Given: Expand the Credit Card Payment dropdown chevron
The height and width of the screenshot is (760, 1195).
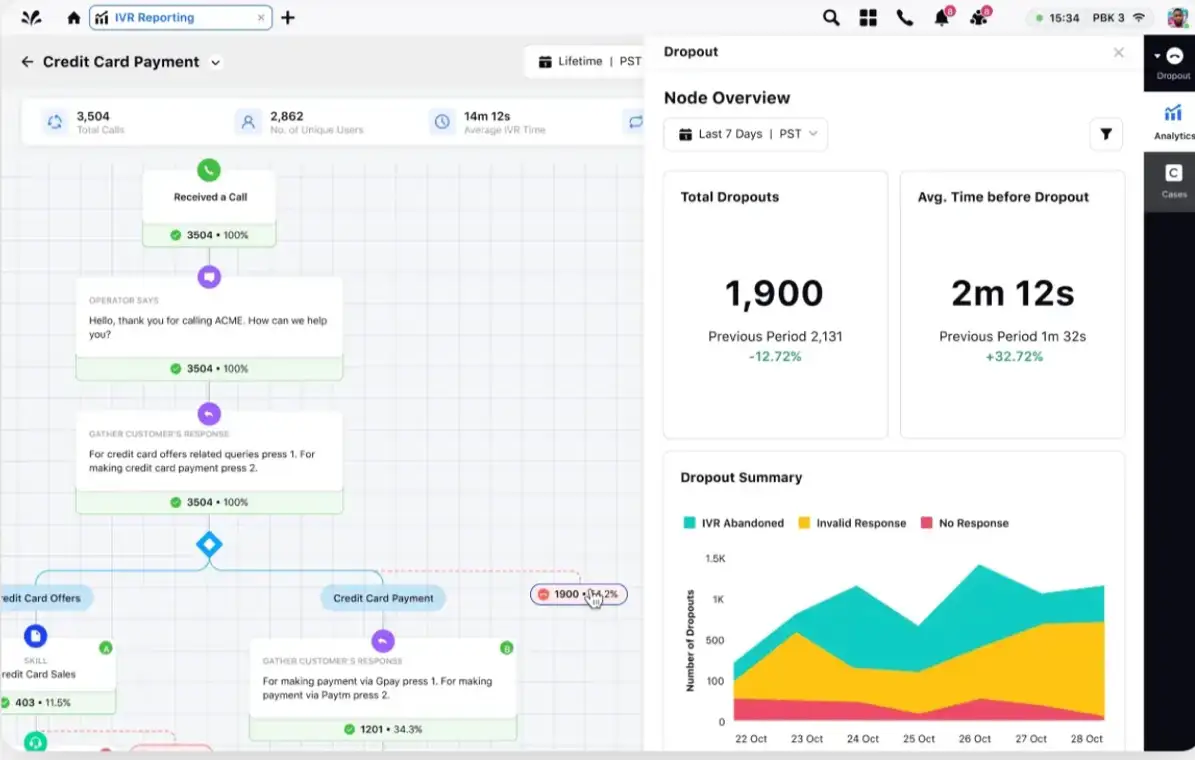Looking at the screenshot, I should pos(216,63).
